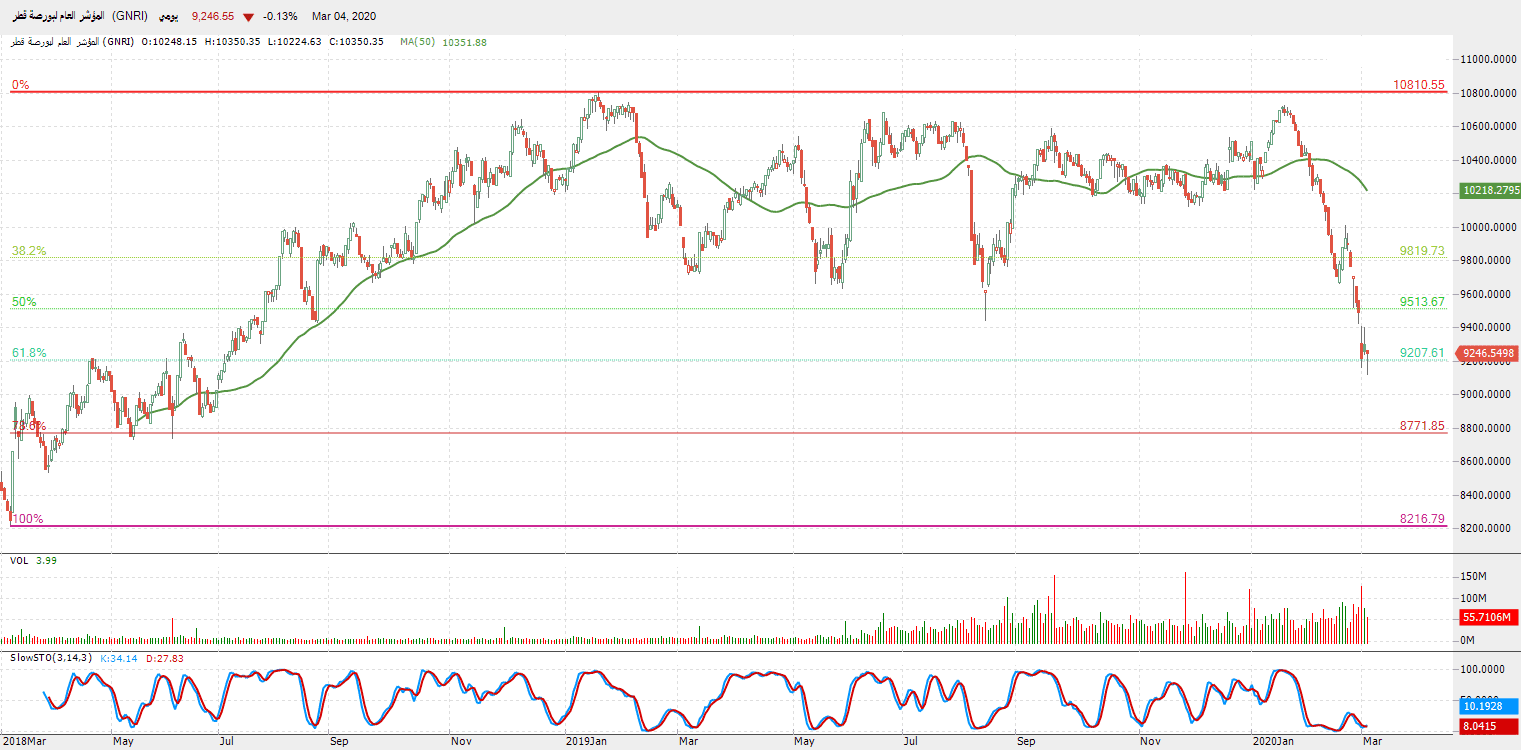
Task: Click the red 8.0415 stochastic tag
Action: pos(1490,726)
